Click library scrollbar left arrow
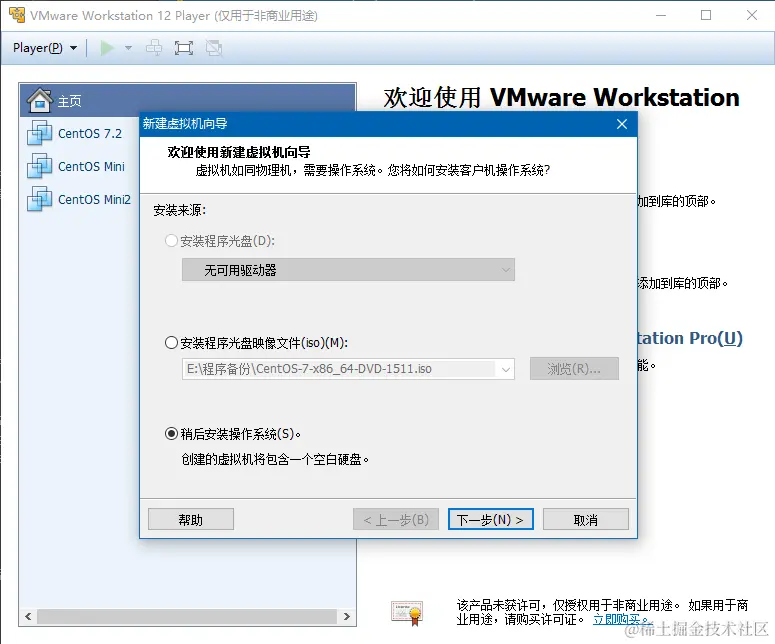This screenshot has width=775, height=644. [28, 616]
